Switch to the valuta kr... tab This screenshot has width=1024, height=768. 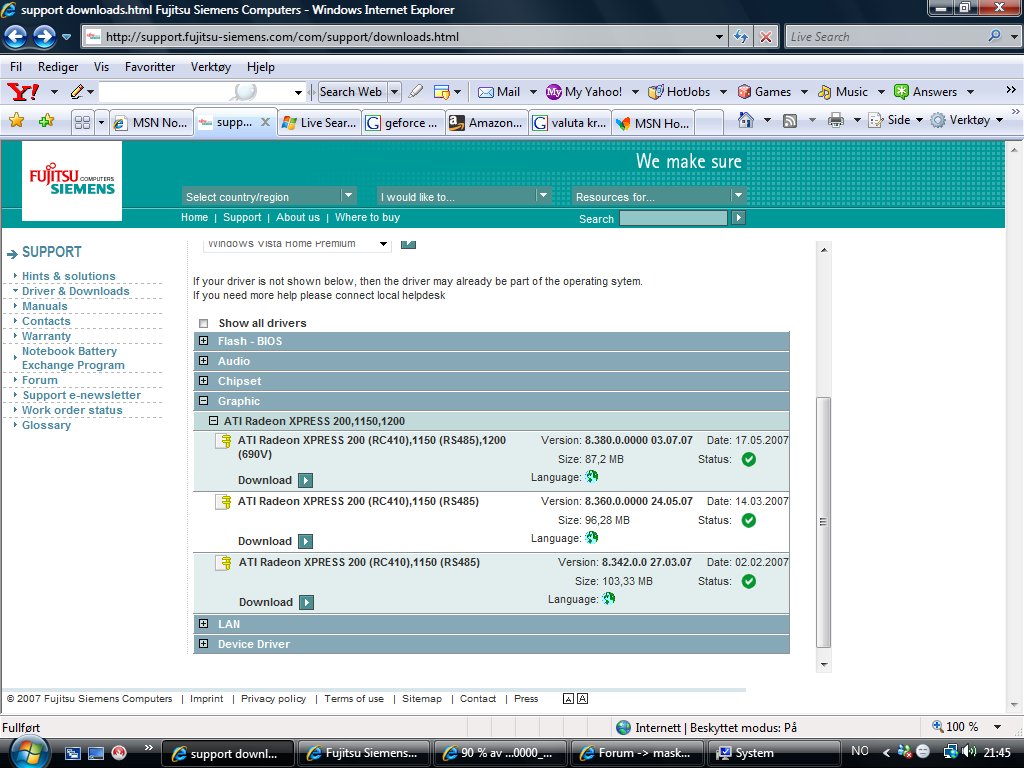(570, 123)
